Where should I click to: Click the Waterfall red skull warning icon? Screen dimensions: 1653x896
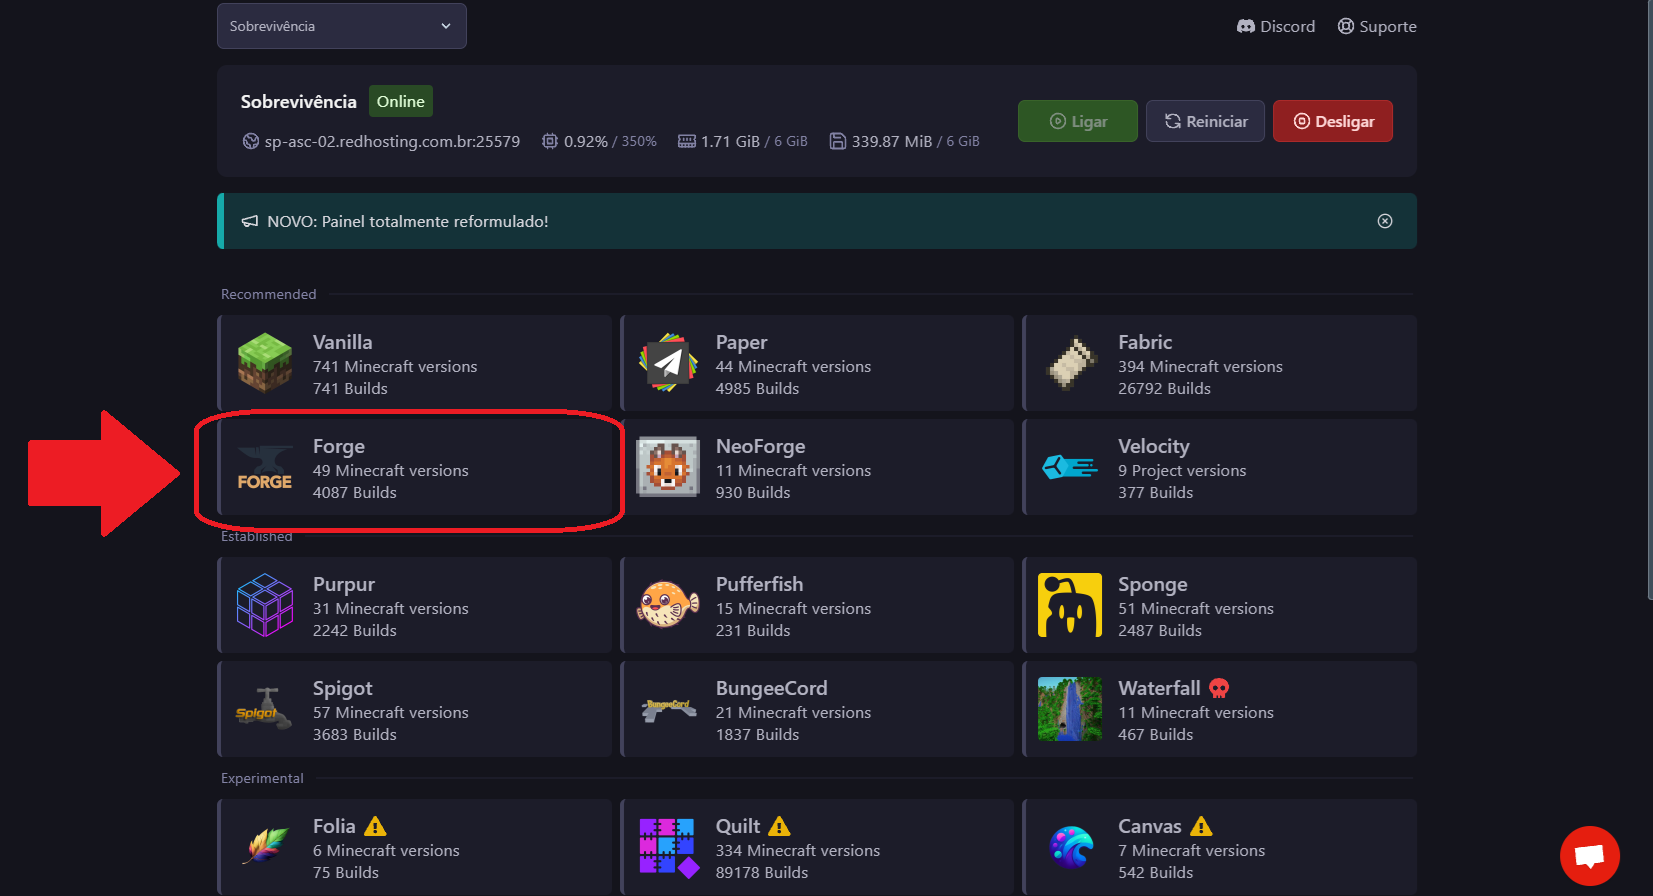[x=1219, y=688]
